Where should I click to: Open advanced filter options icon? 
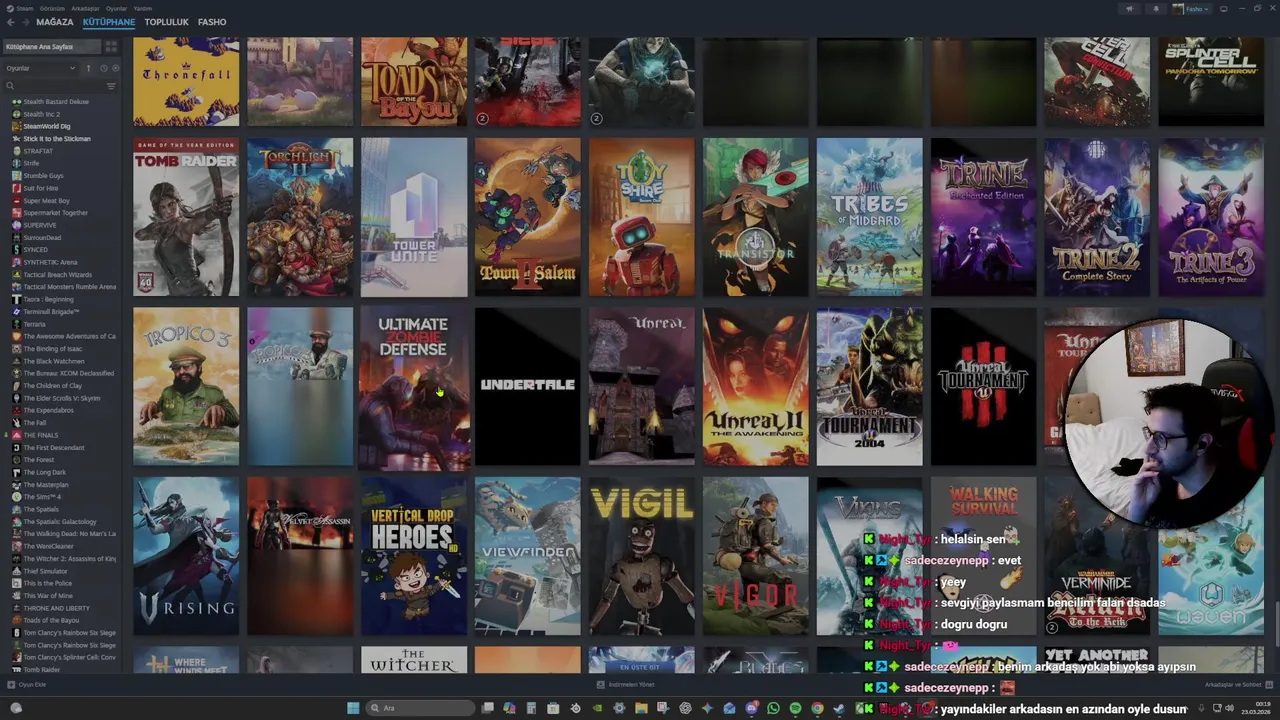tap(111, 86)
